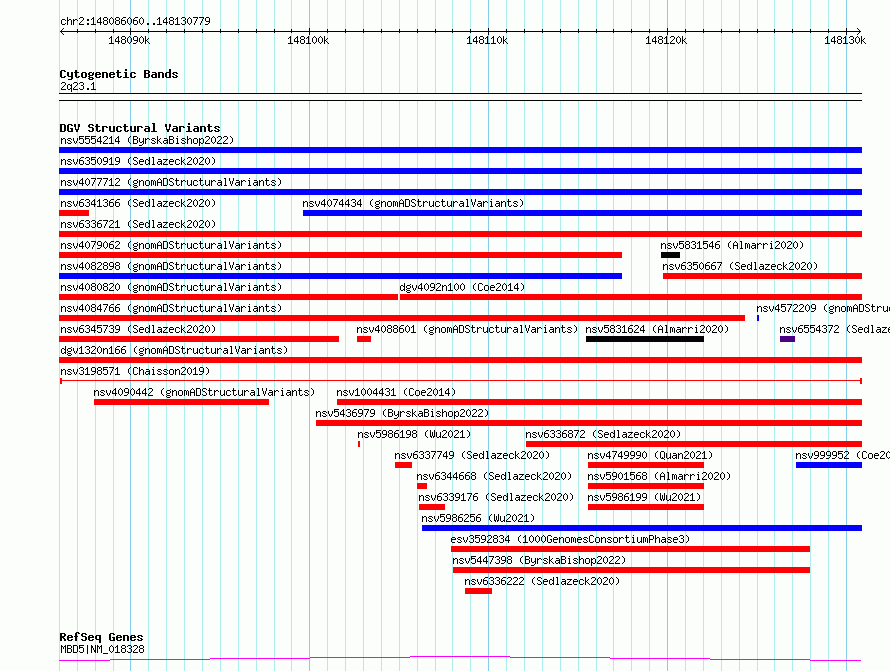Select the nsv5986199 (Wu2021) label
The height and width of the screenshot is (671, 890).
tap(644, 497)
